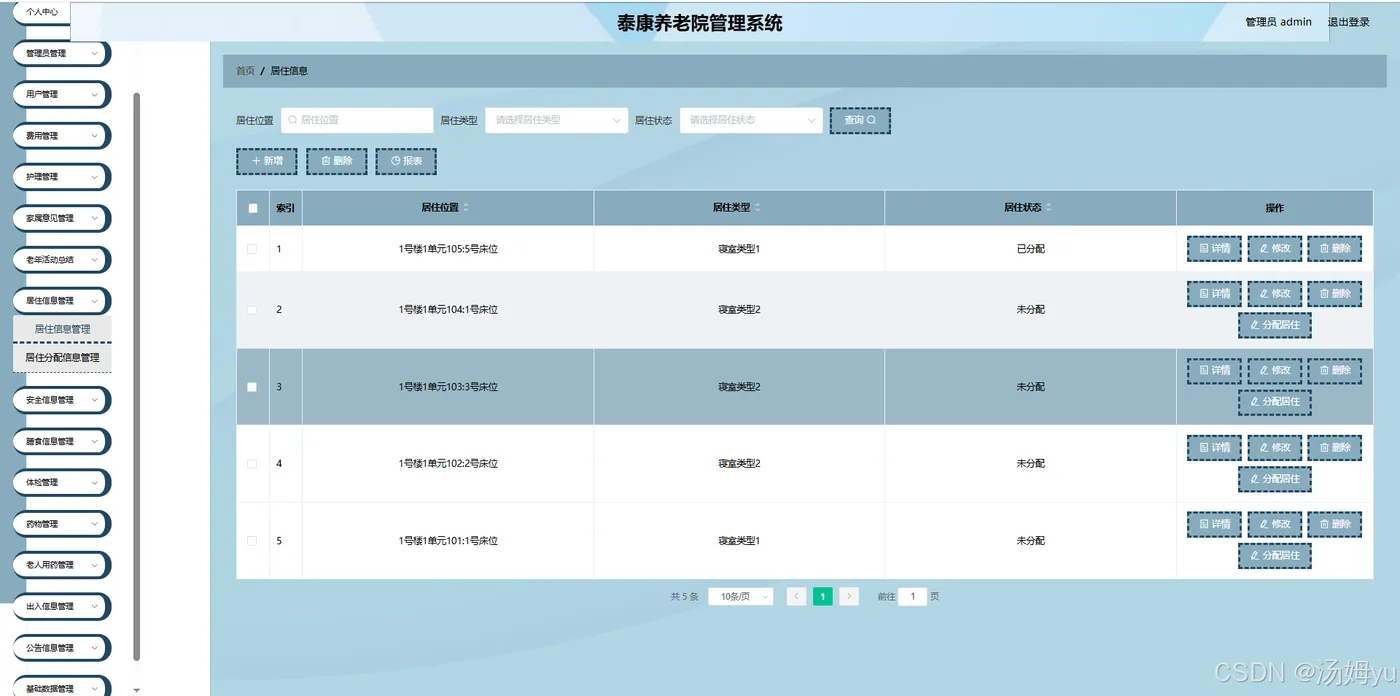Open the 10条/页 page size dropdown

[741, 596]
